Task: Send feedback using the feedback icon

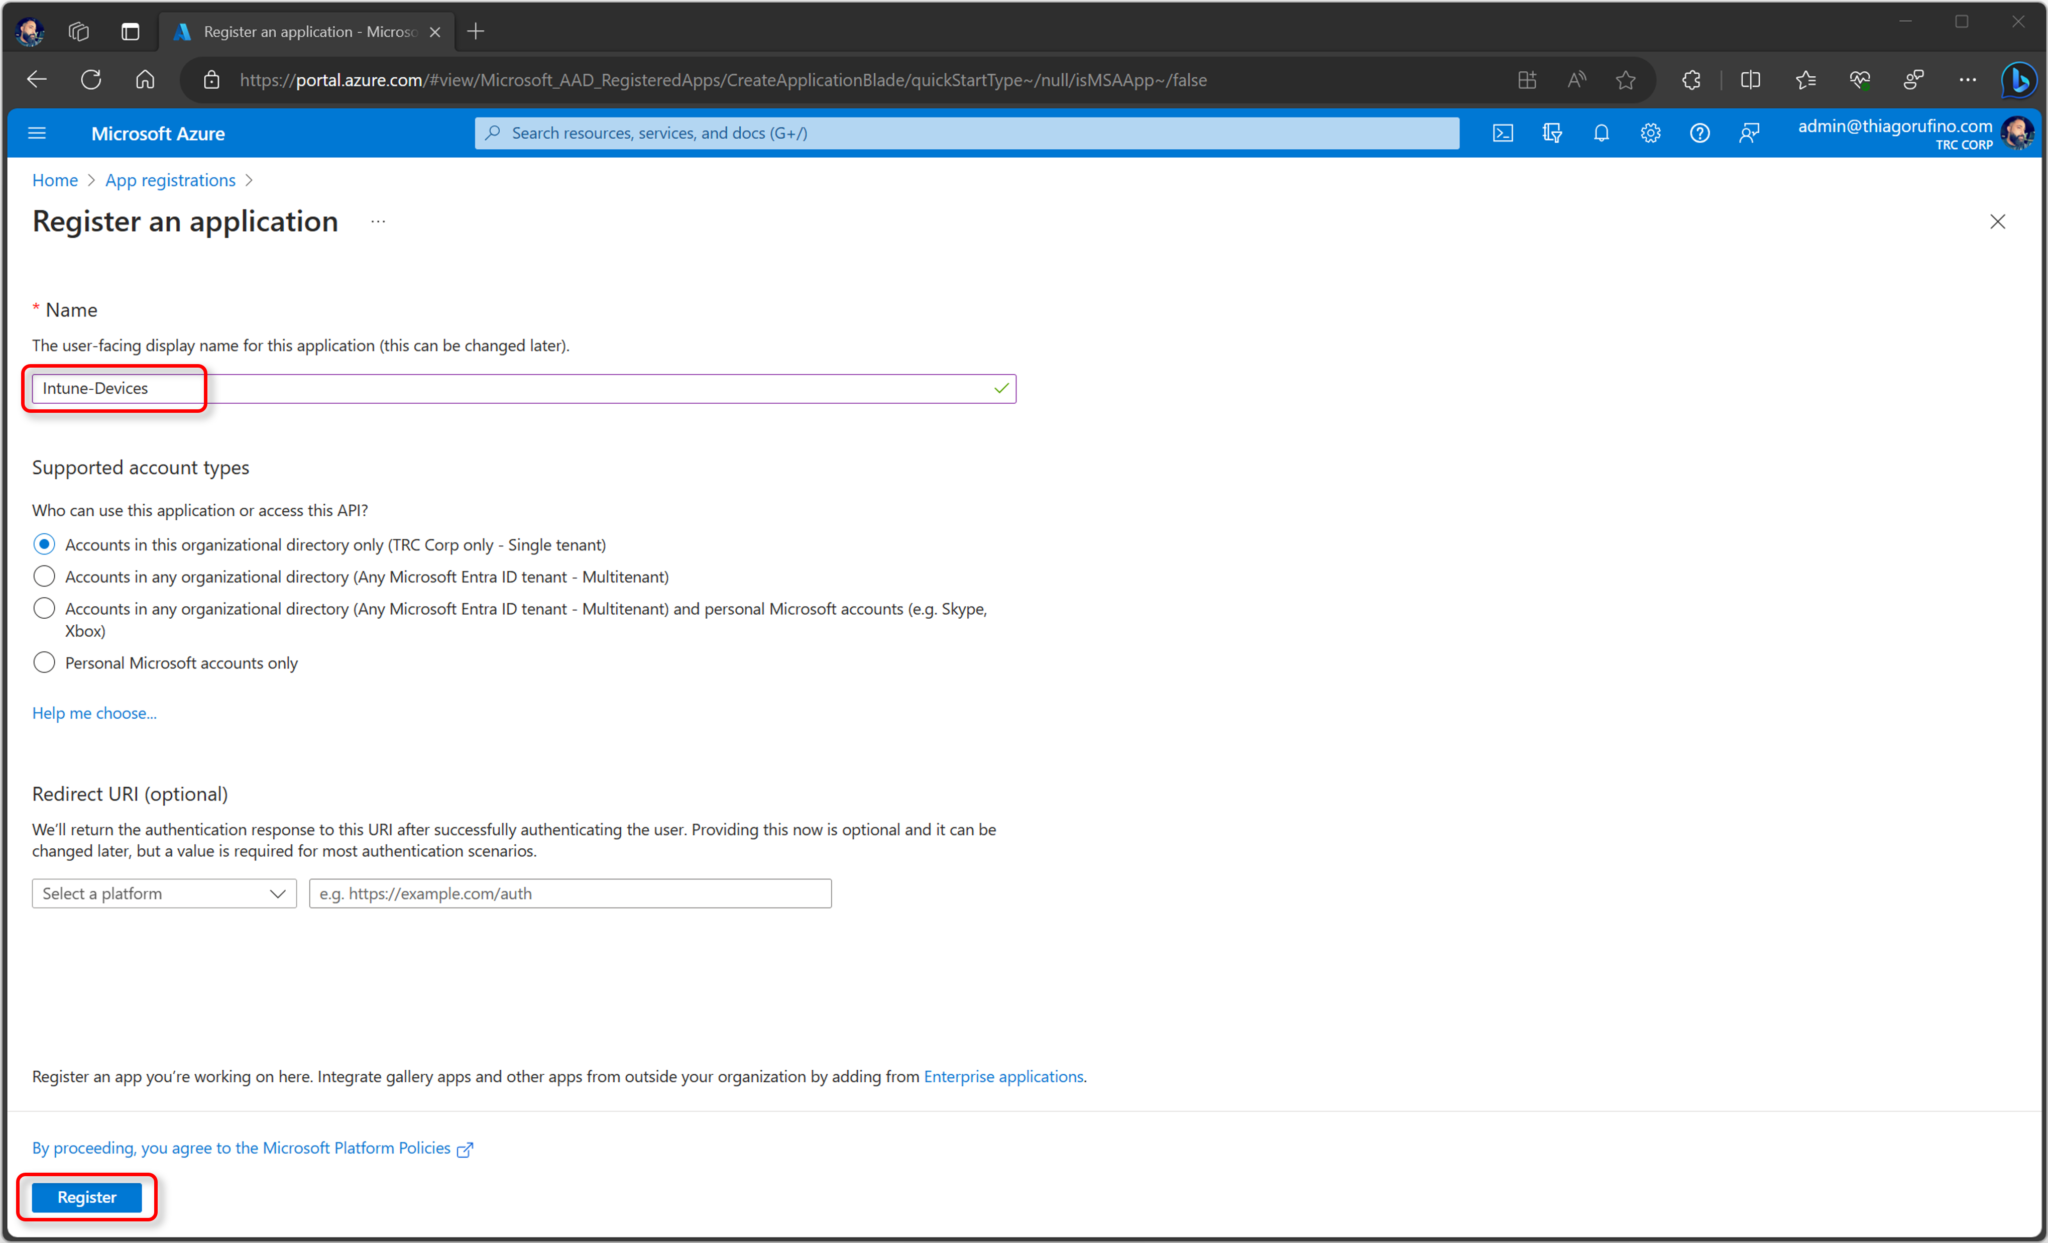Action: (1749, 132)
